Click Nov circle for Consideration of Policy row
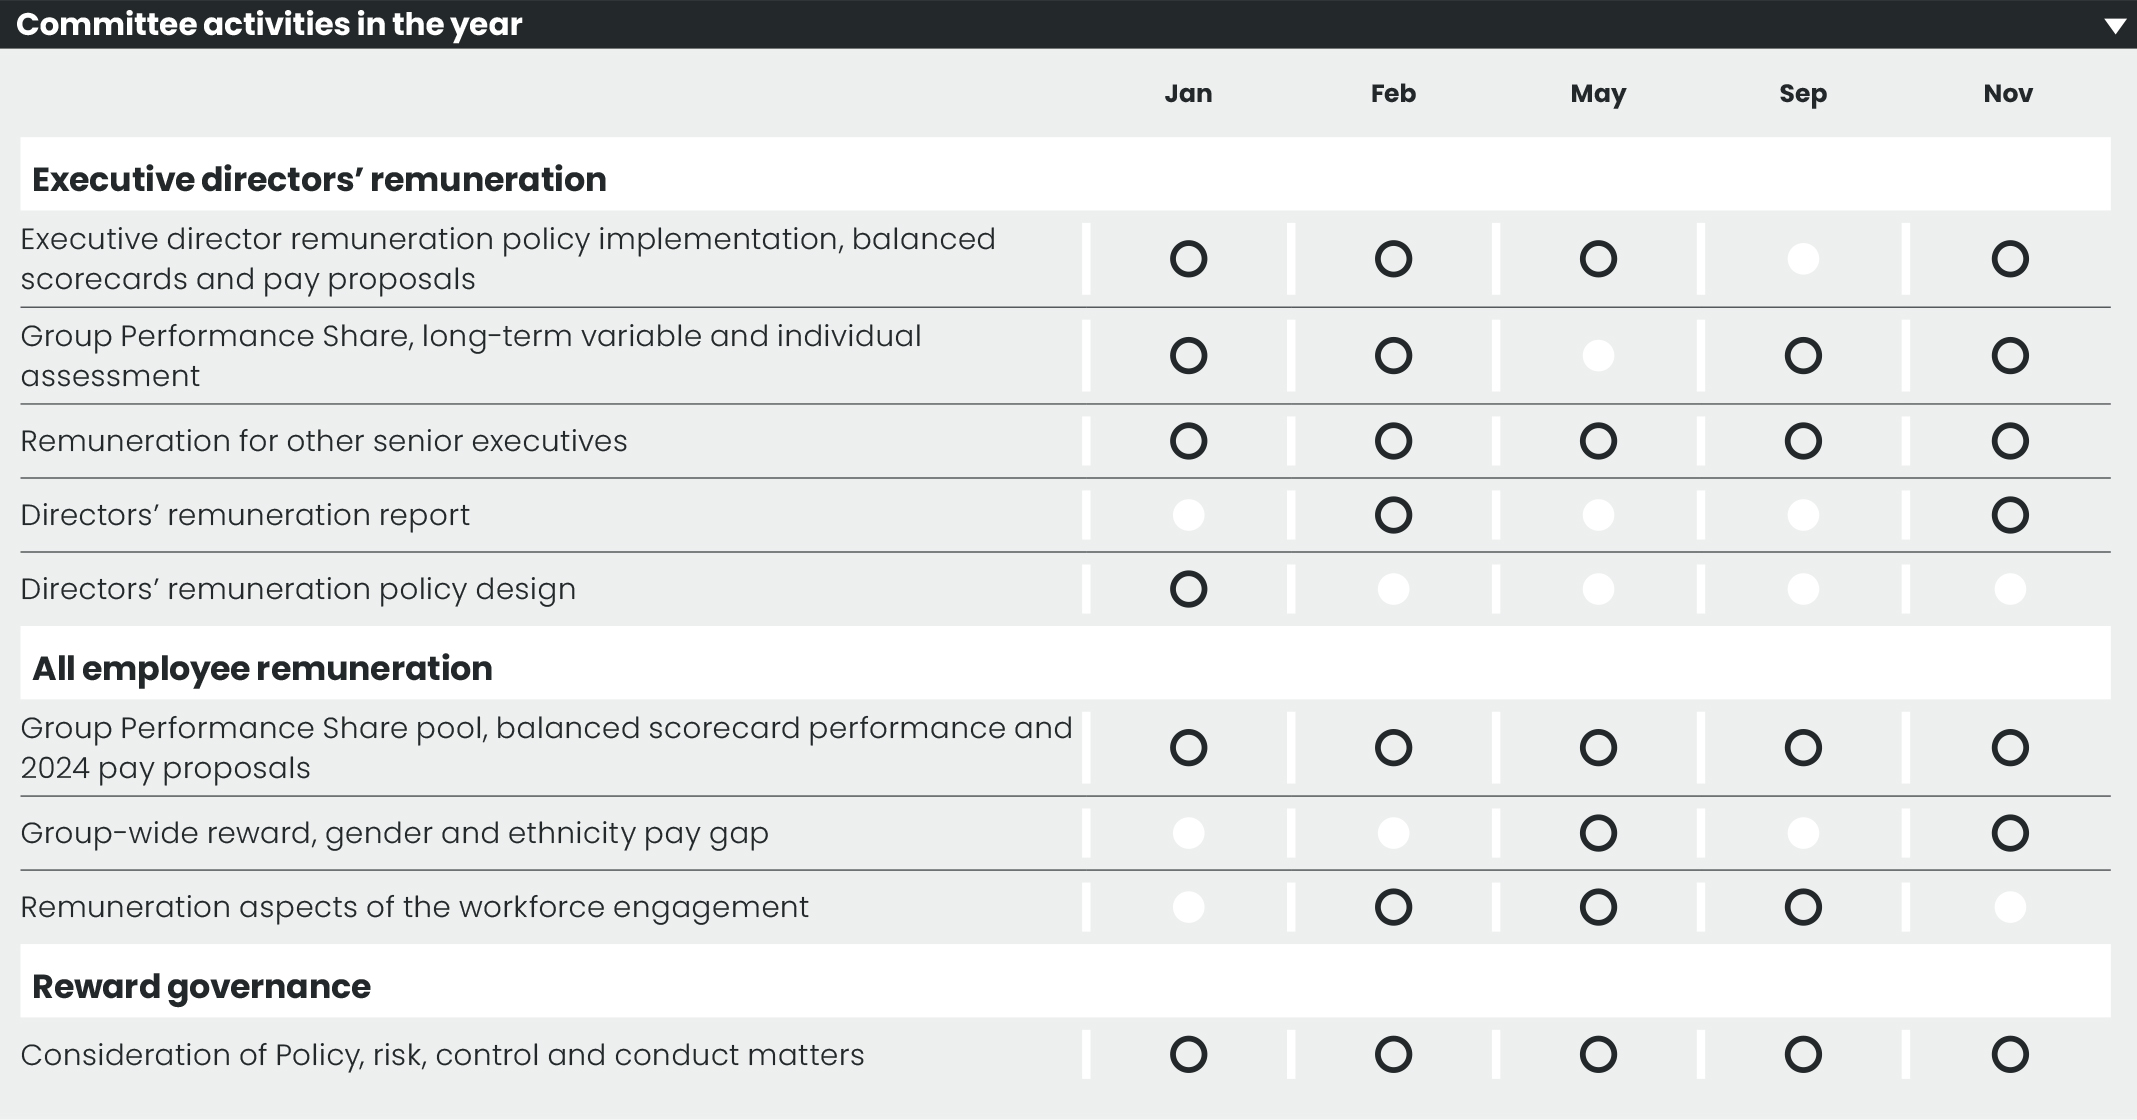Screen dimensions: 2137x1120 2010,1054
